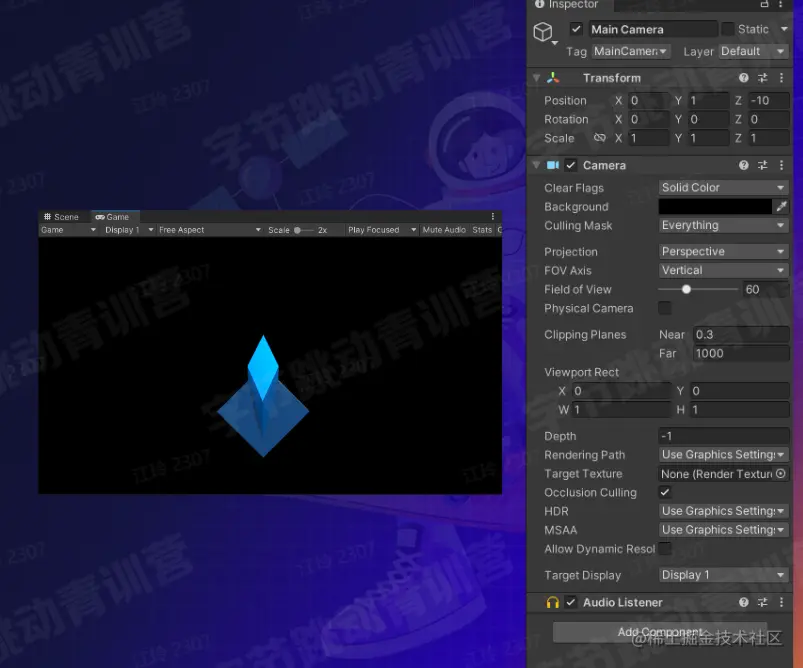Pick Background color with eyedropper
The height and width of the screenshot is (668, 803).
(x=781, y=206)
